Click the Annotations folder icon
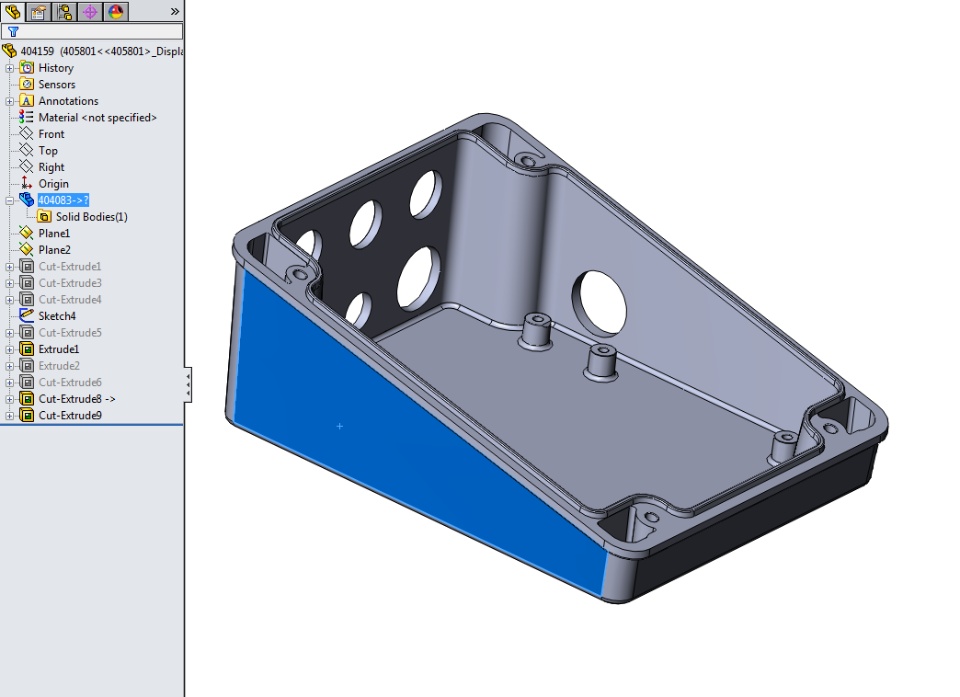960x697 pixels. pyautogui.click(x=26, y=100)
